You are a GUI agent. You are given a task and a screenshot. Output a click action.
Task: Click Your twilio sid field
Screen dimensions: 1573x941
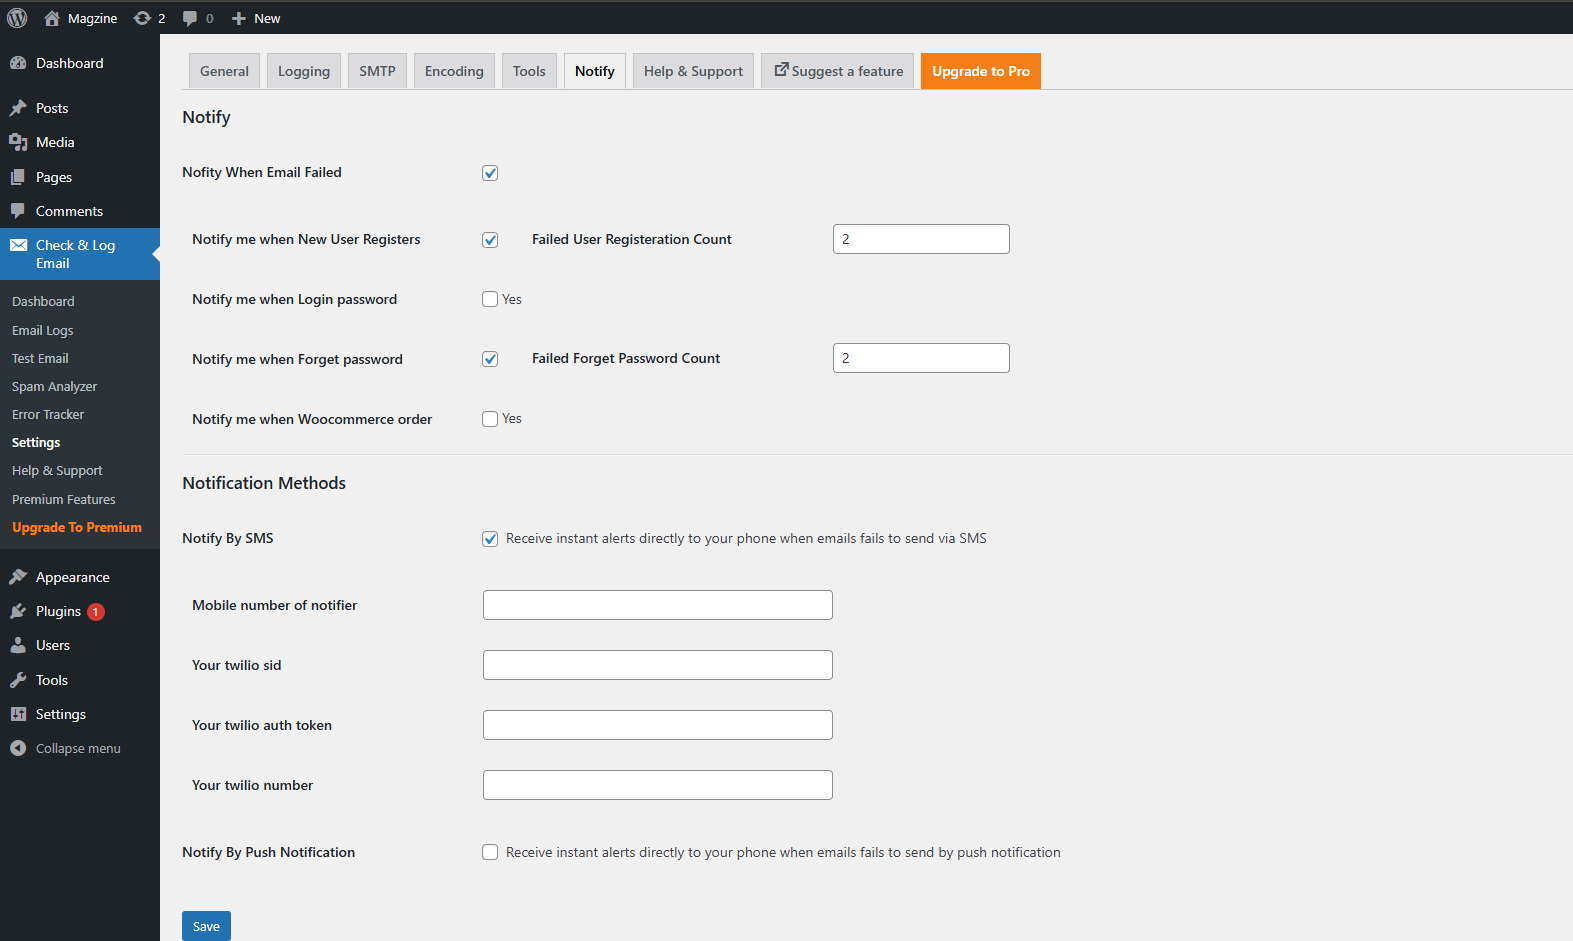point(658,665)
